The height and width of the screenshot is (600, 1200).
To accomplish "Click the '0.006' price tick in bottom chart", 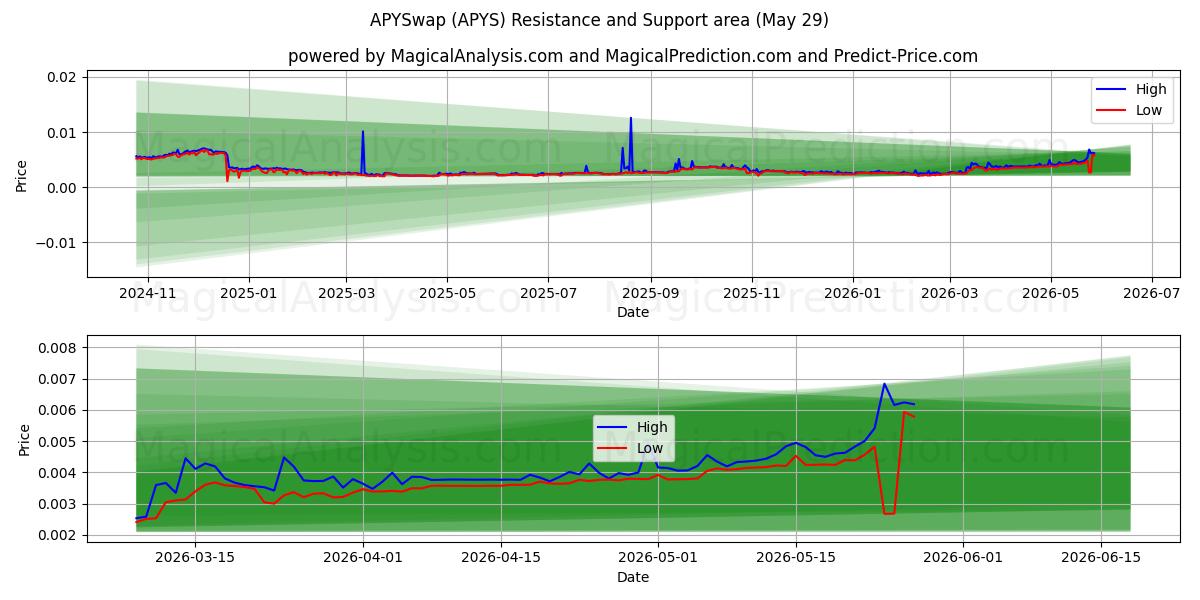I will click(59, 410).
